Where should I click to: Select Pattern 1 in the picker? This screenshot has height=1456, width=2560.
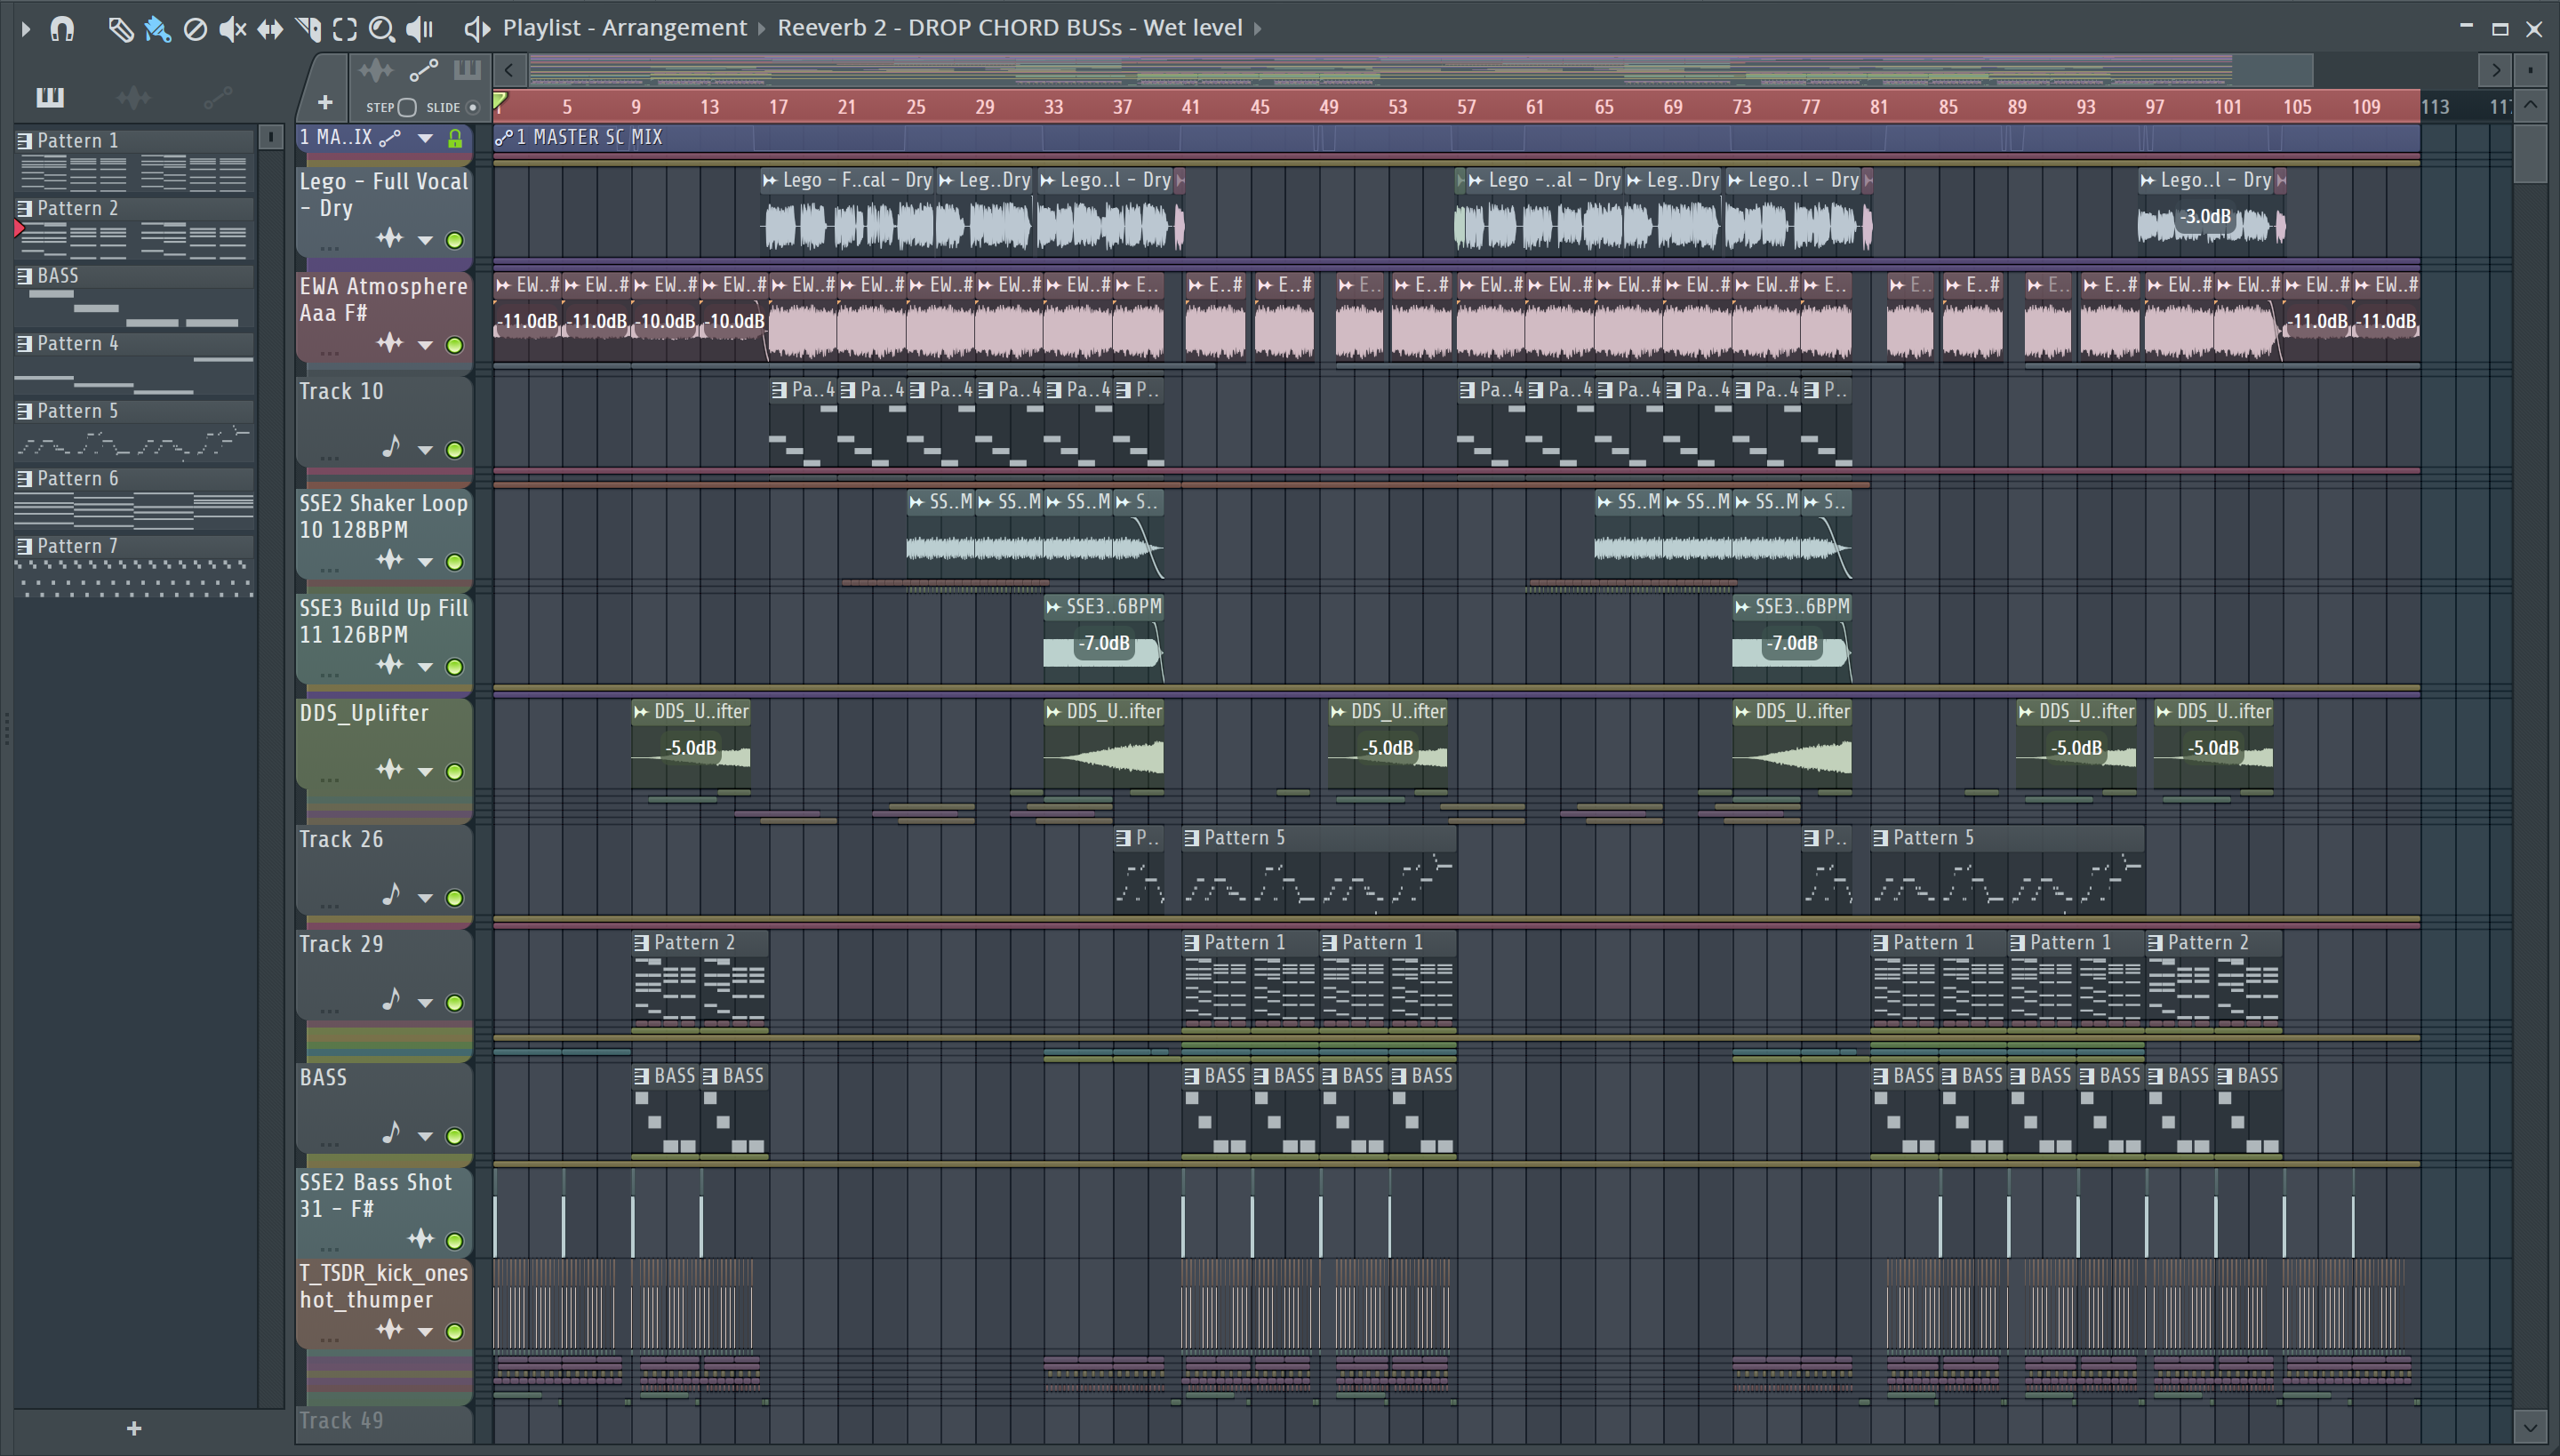pos(134,160)
